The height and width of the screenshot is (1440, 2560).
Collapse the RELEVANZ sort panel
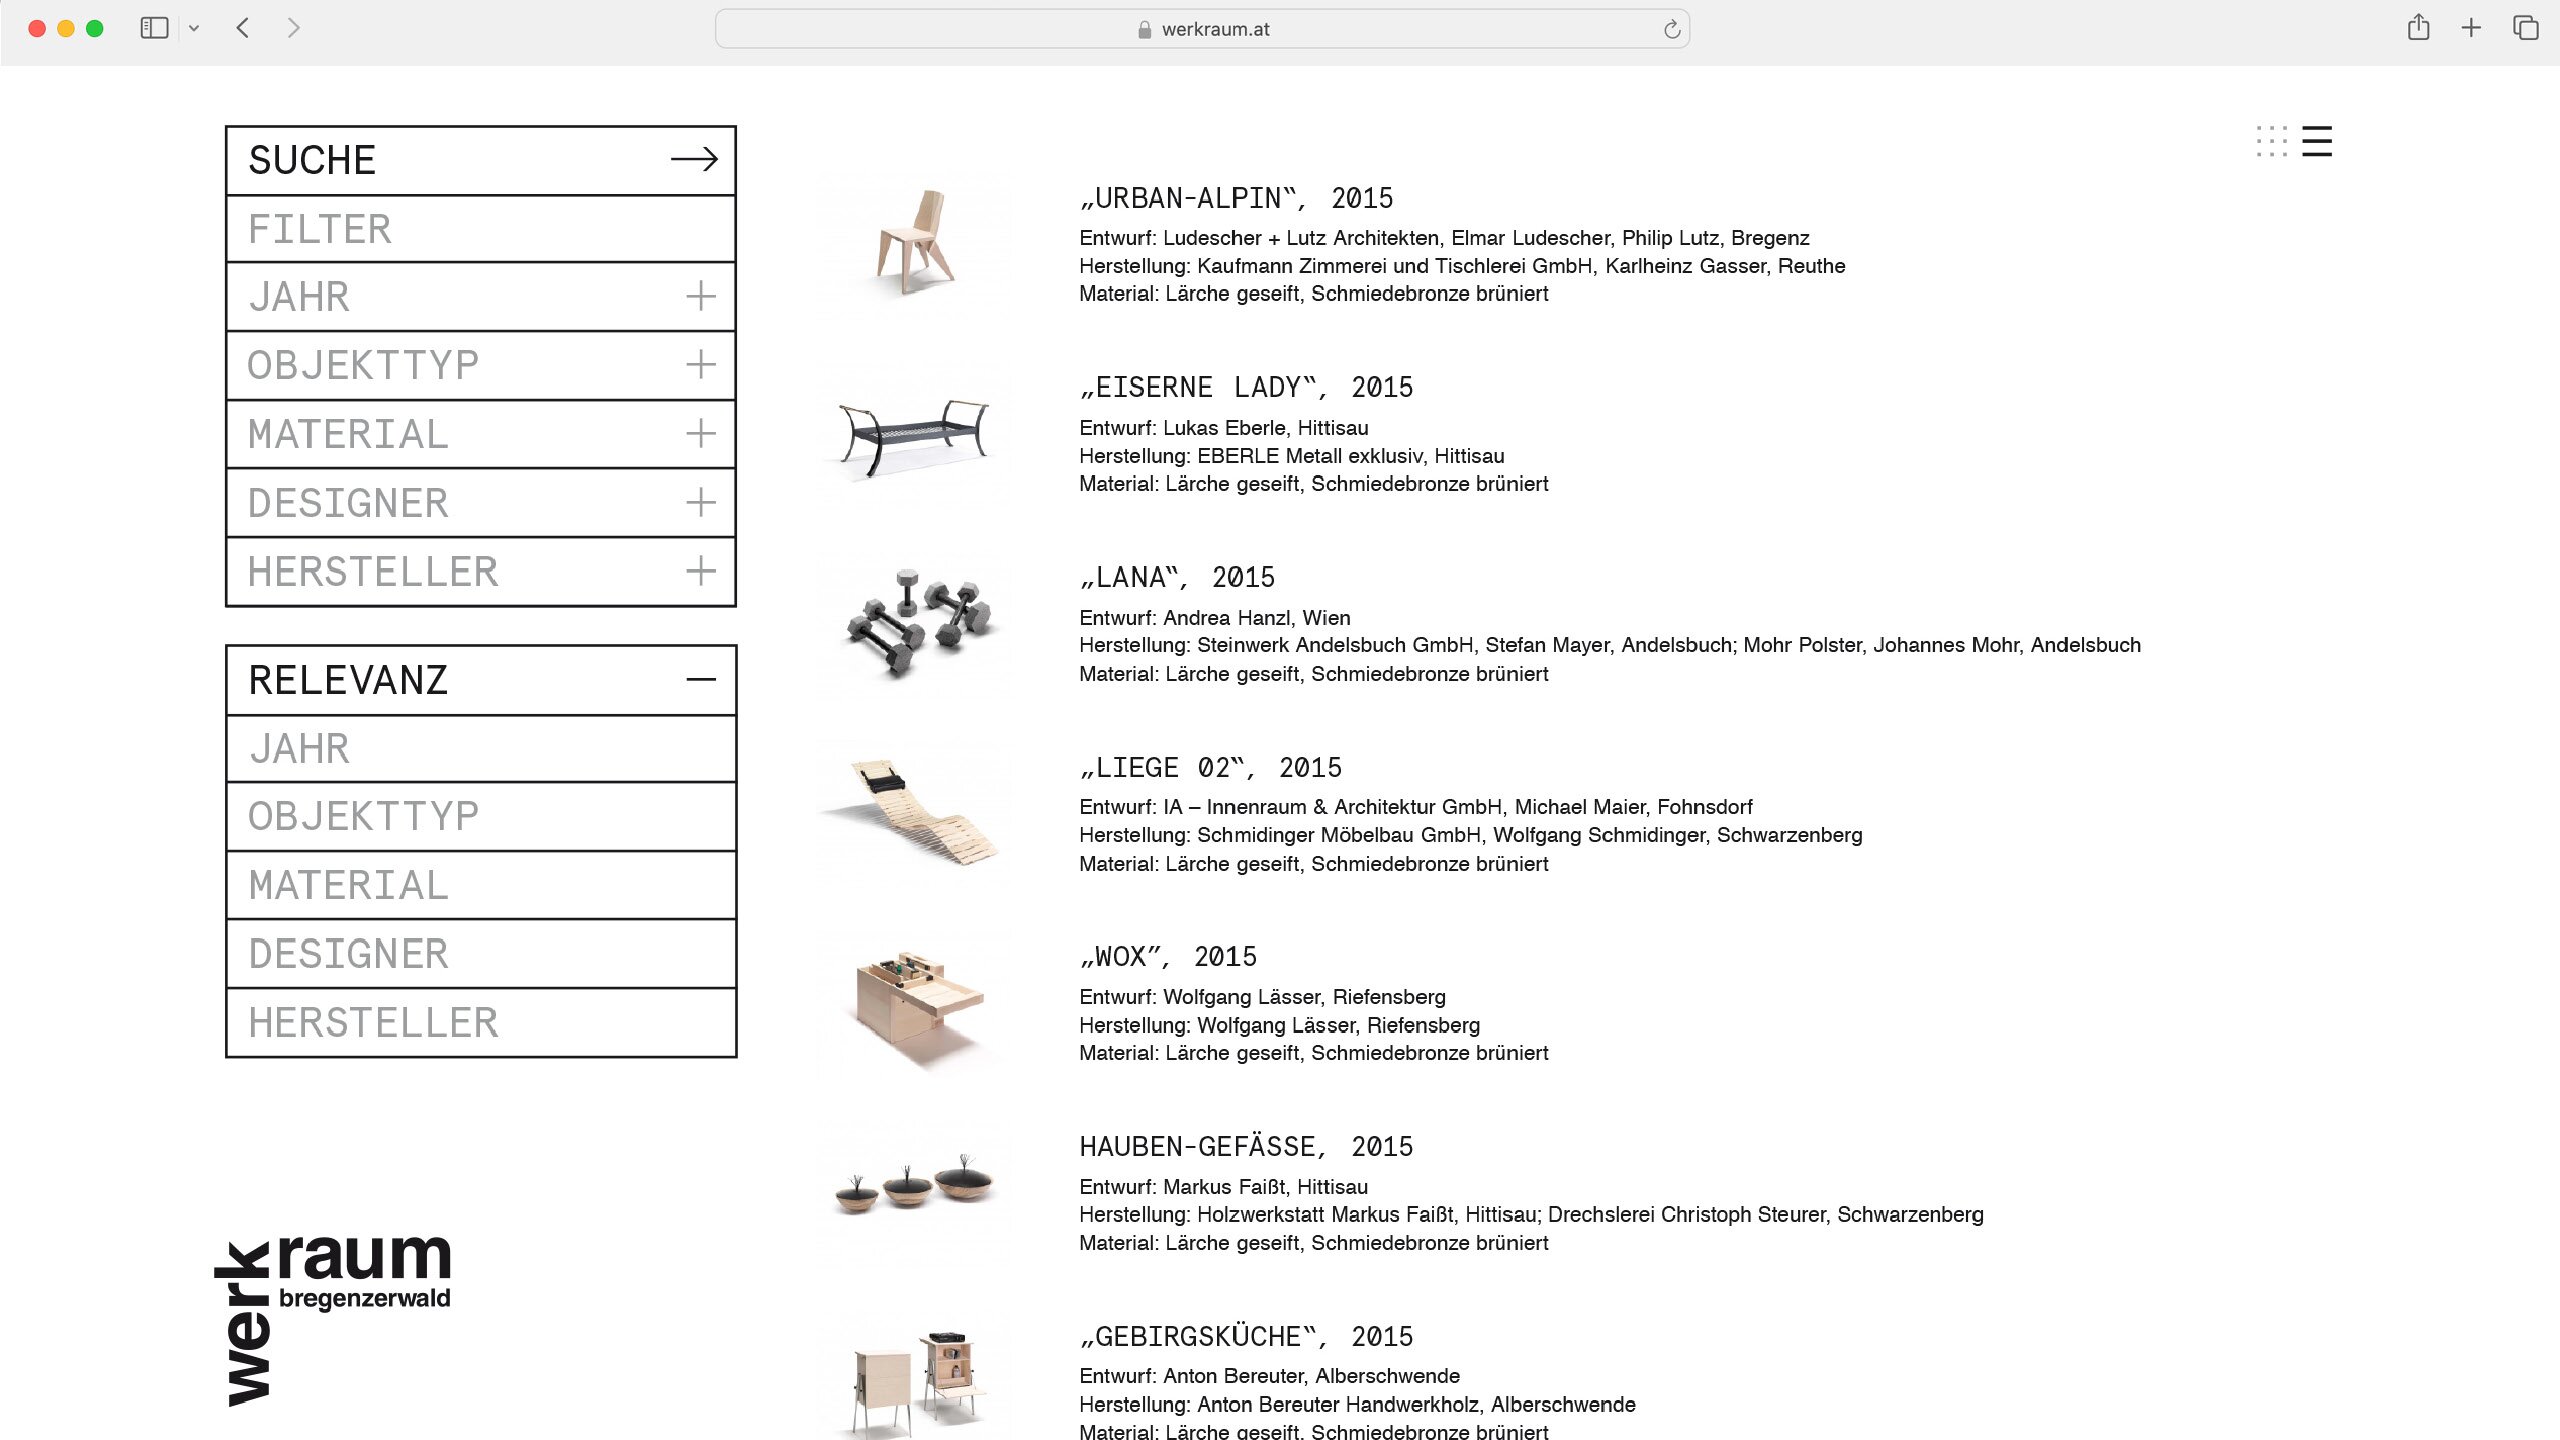click(x=701, y=680)
